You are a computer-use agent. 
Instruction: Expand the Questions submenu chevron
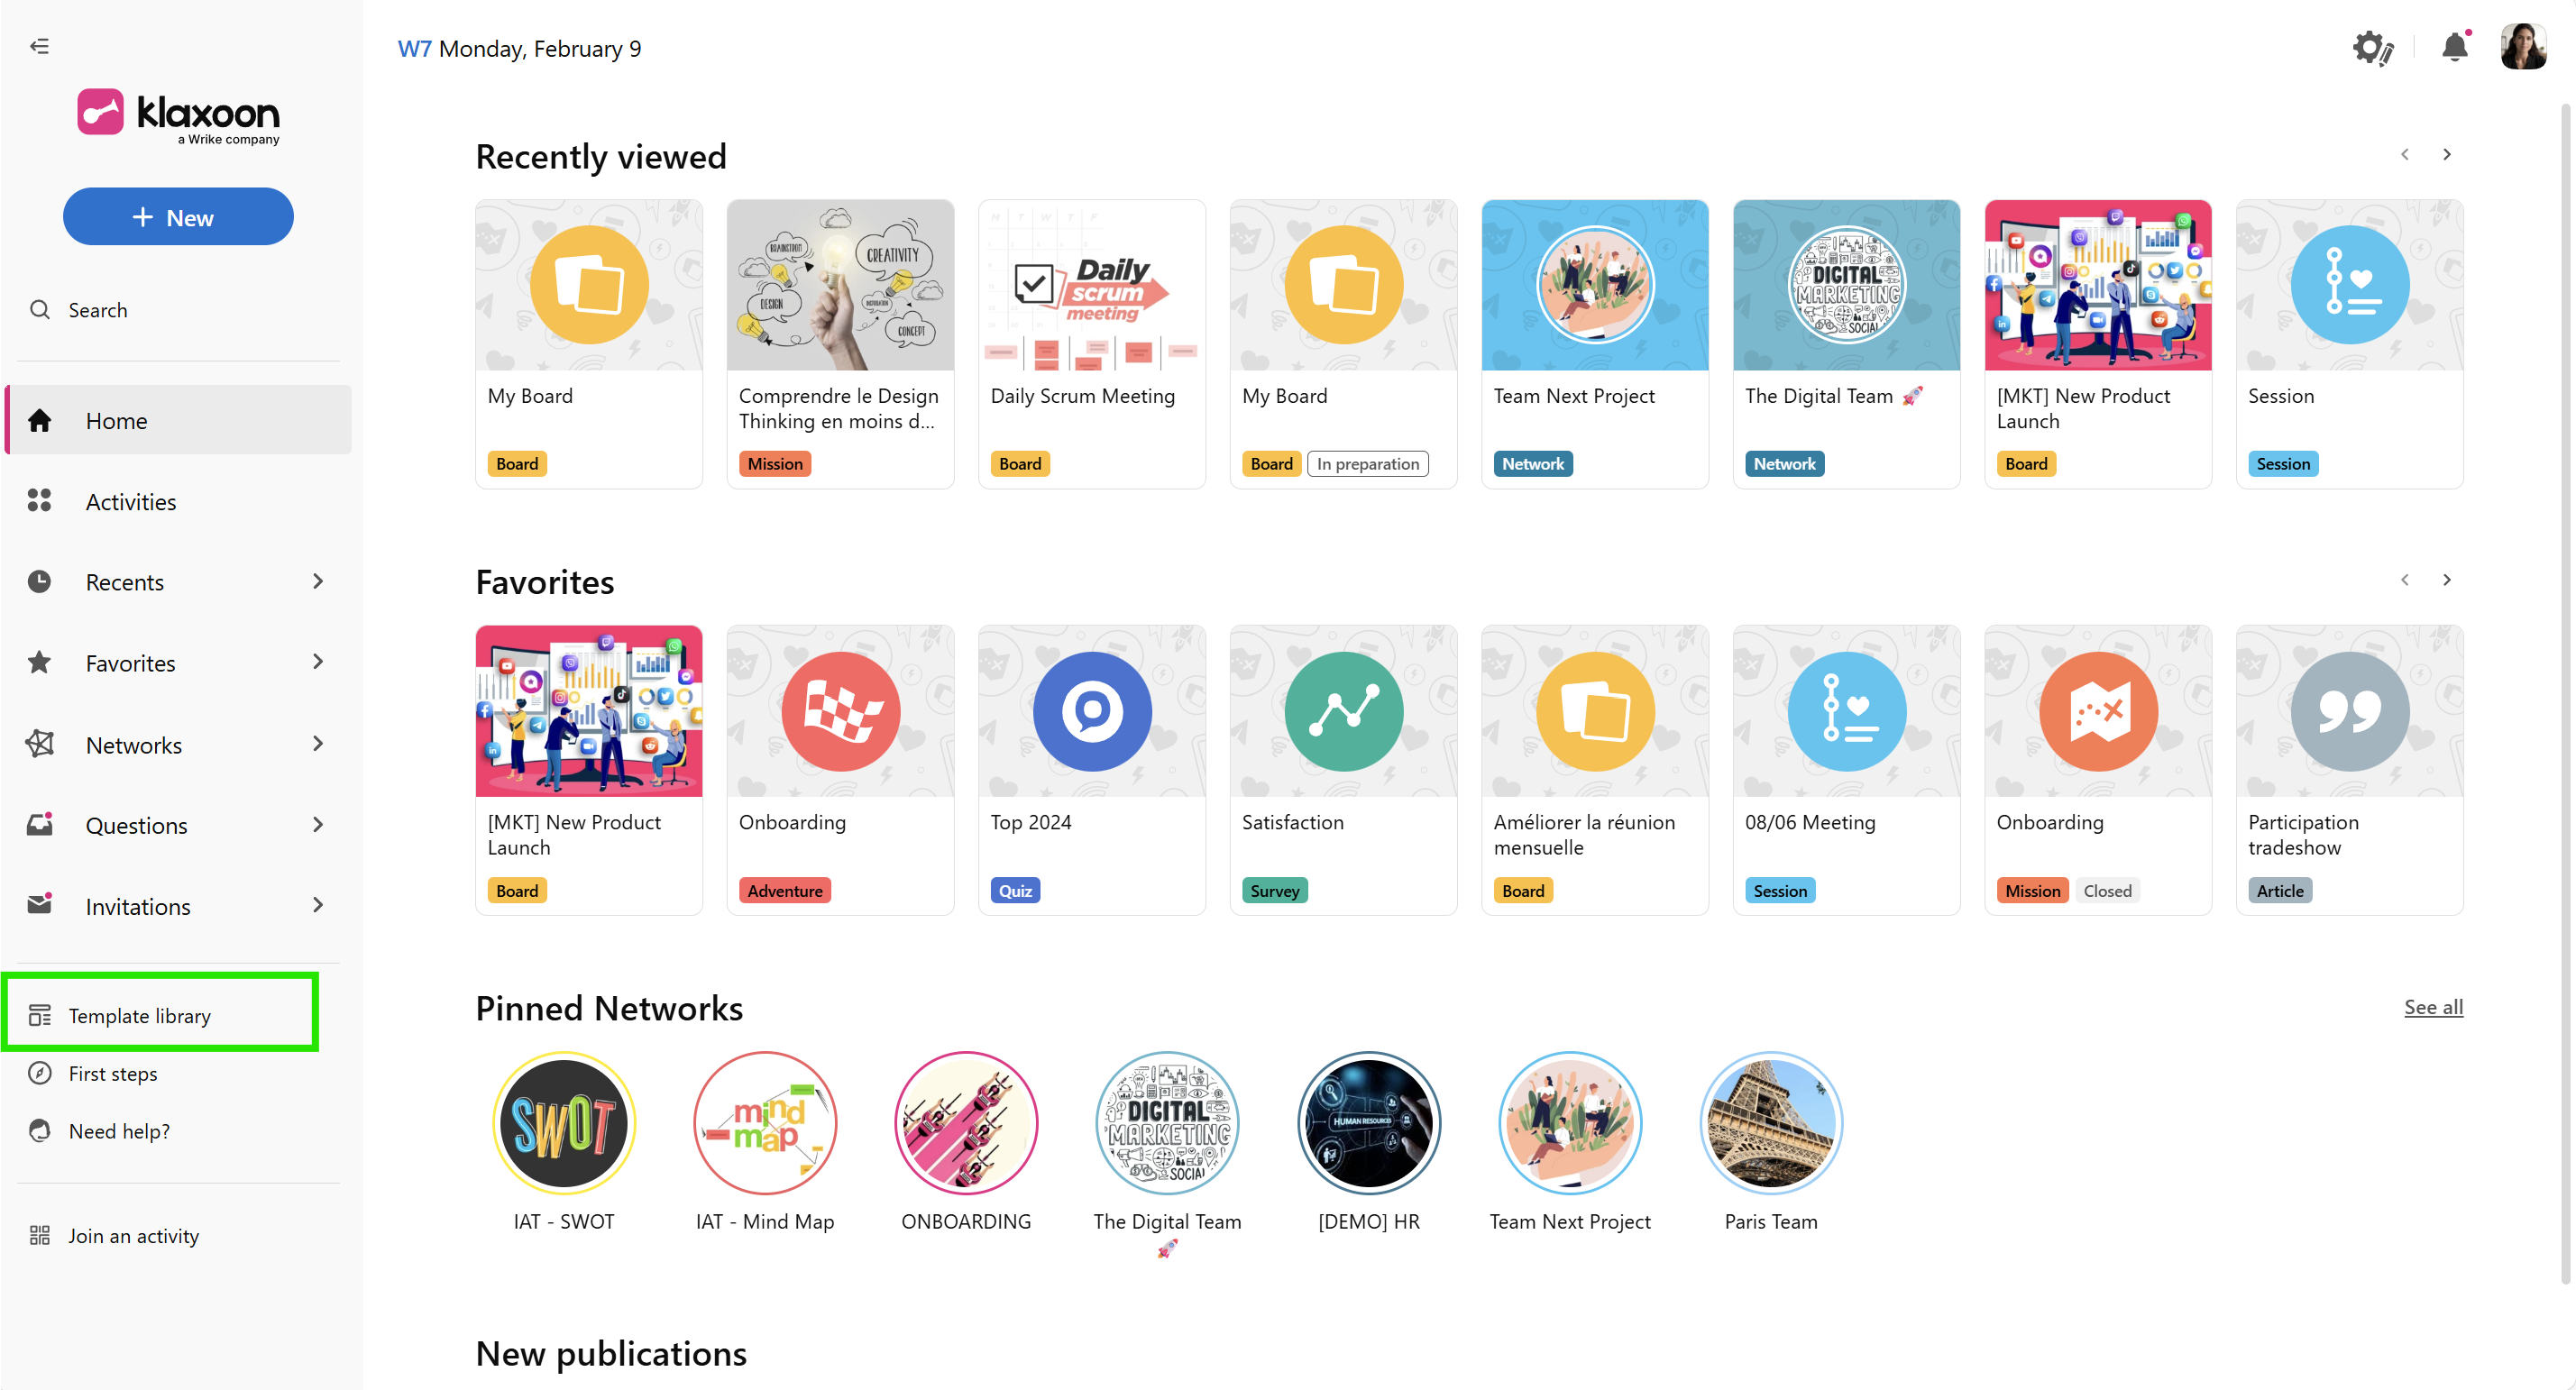(x=318, y=825)
